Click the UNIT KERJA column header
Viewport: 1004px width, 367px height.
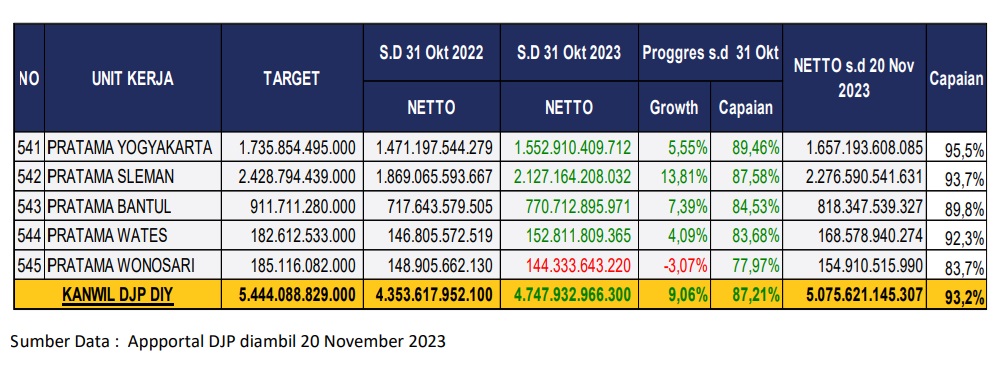[x=133, y=78]
